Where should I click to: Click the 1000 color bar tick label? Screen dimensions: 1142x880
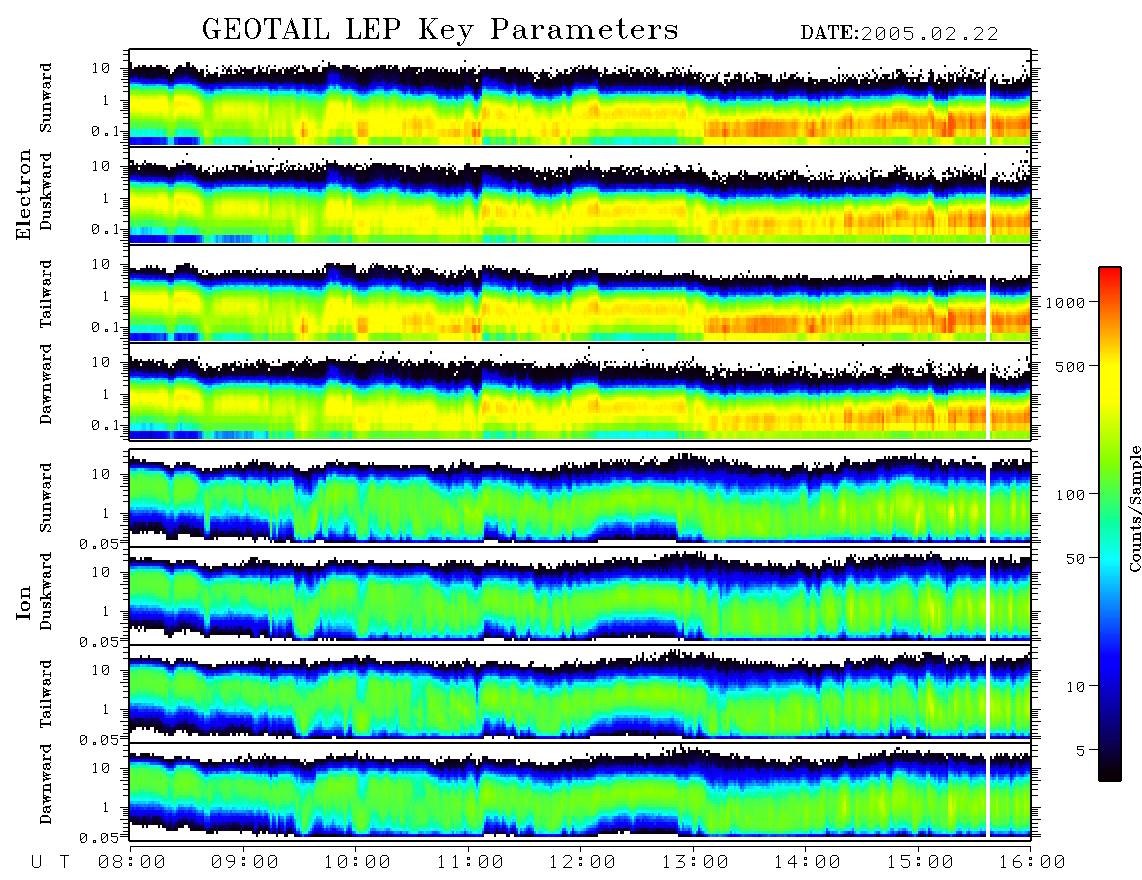click(1065, 303)
